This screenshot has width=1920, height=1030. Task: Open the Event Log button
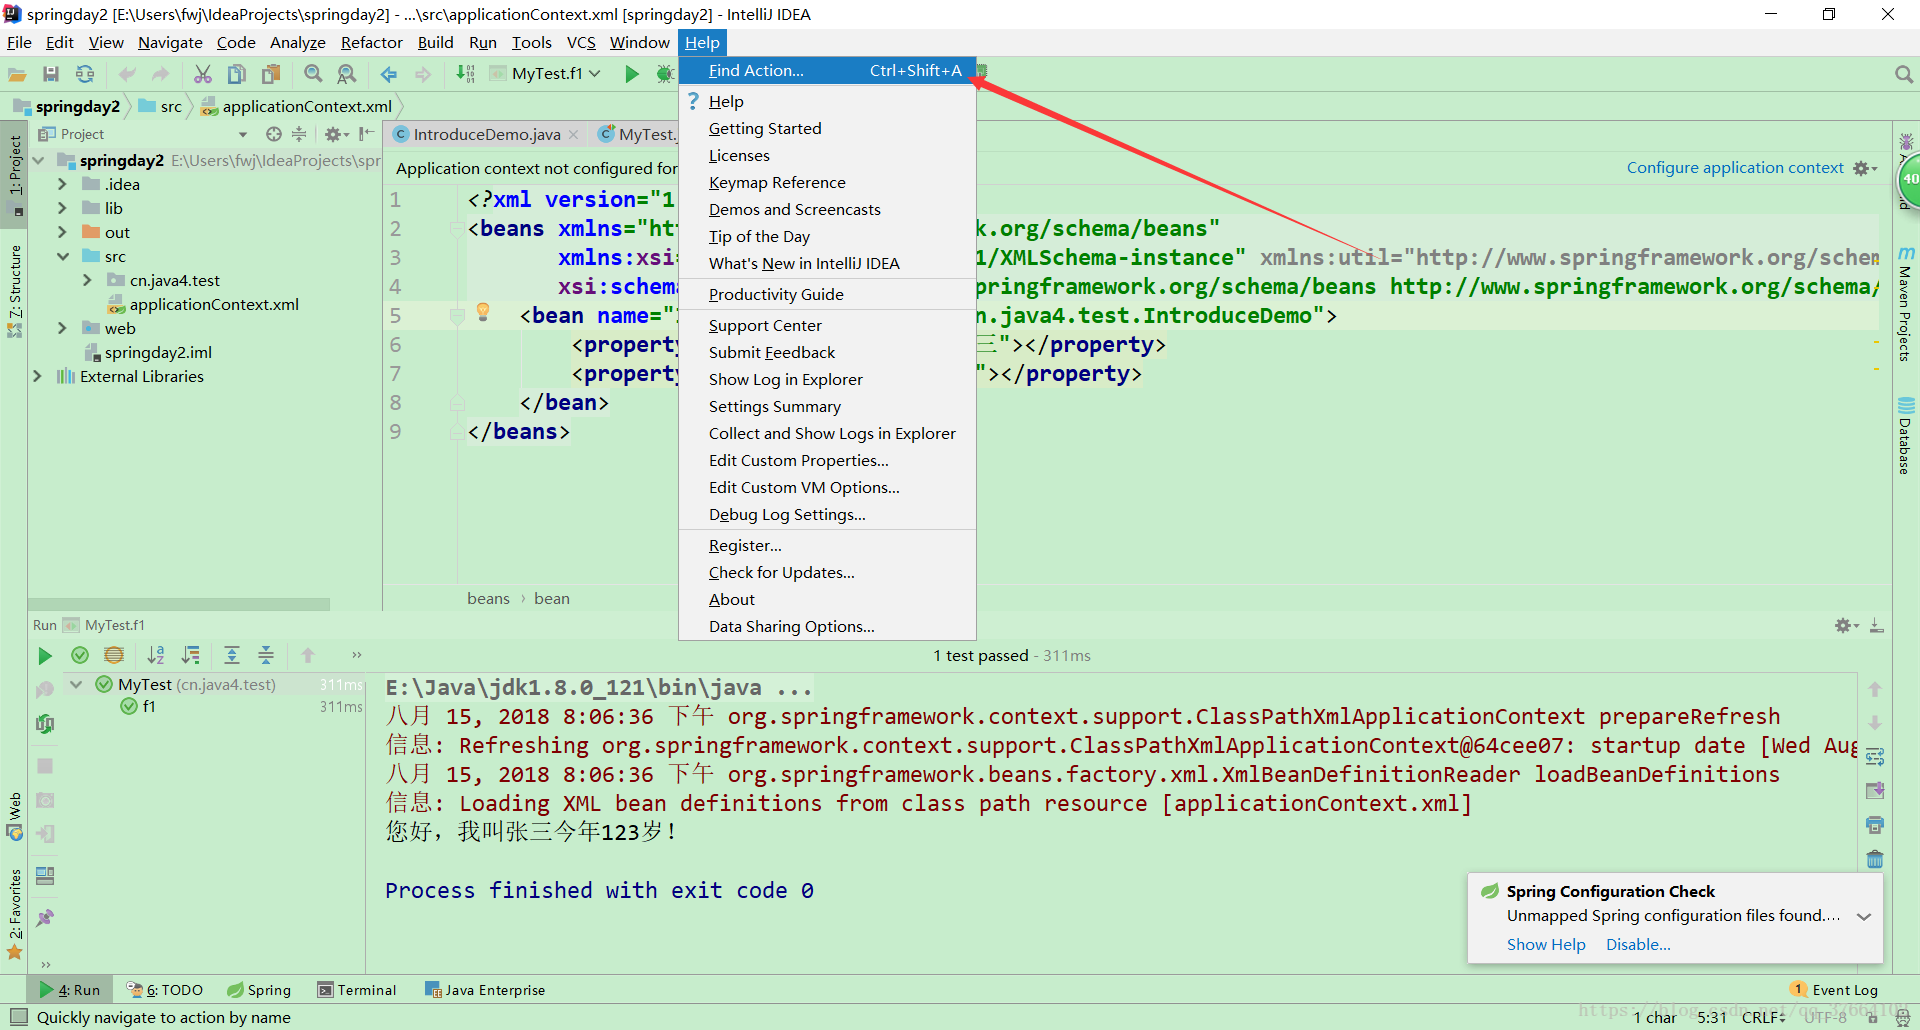(1835, 990)
